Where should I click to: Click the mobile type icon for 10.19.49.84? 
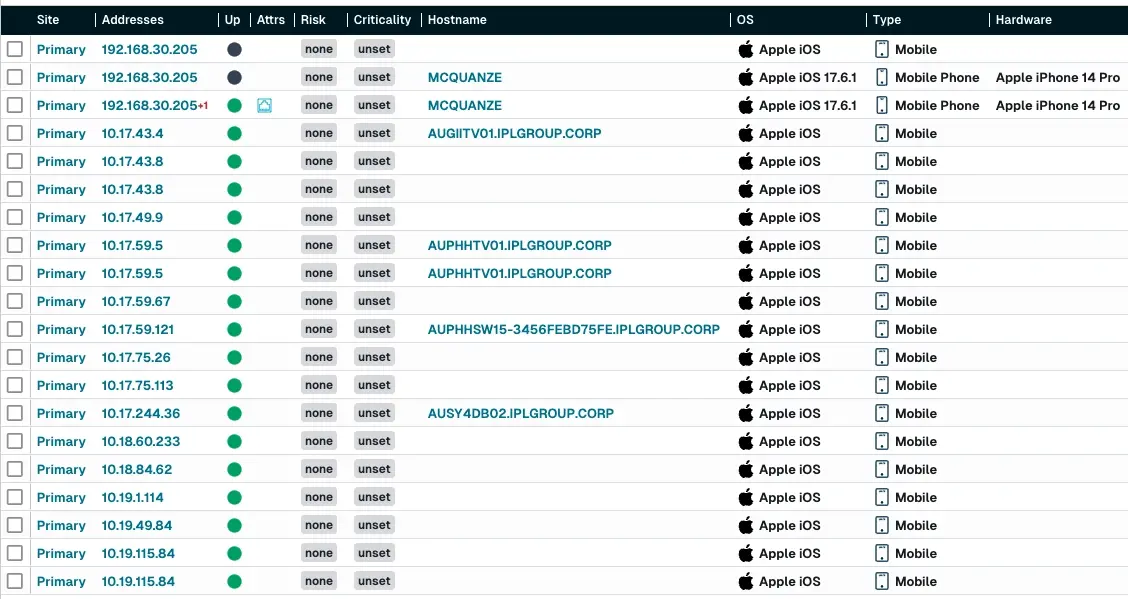(x=882, y=525)
